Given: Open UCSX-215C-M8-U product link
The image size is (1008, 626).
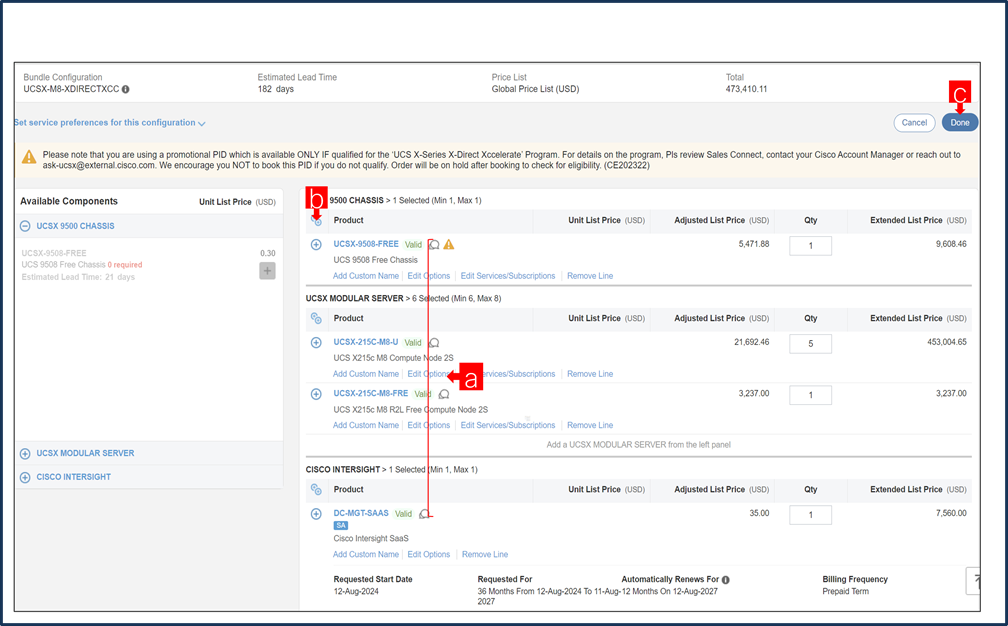Looking at the screenshot, I should pos(366,343).
